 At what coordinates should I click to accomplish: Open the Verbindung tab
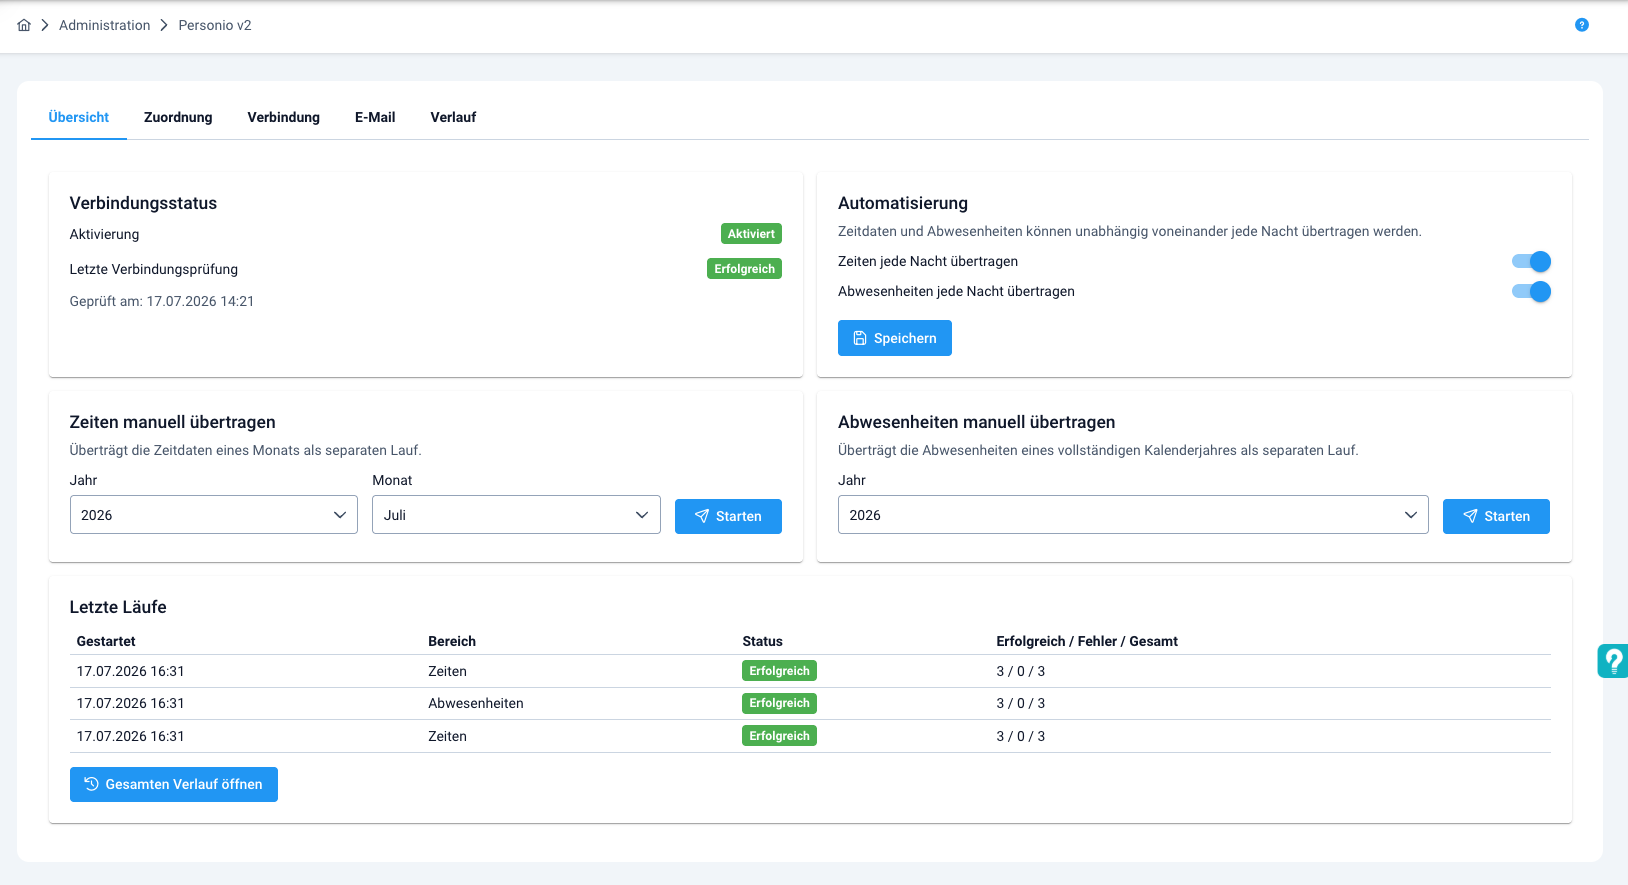284,117
